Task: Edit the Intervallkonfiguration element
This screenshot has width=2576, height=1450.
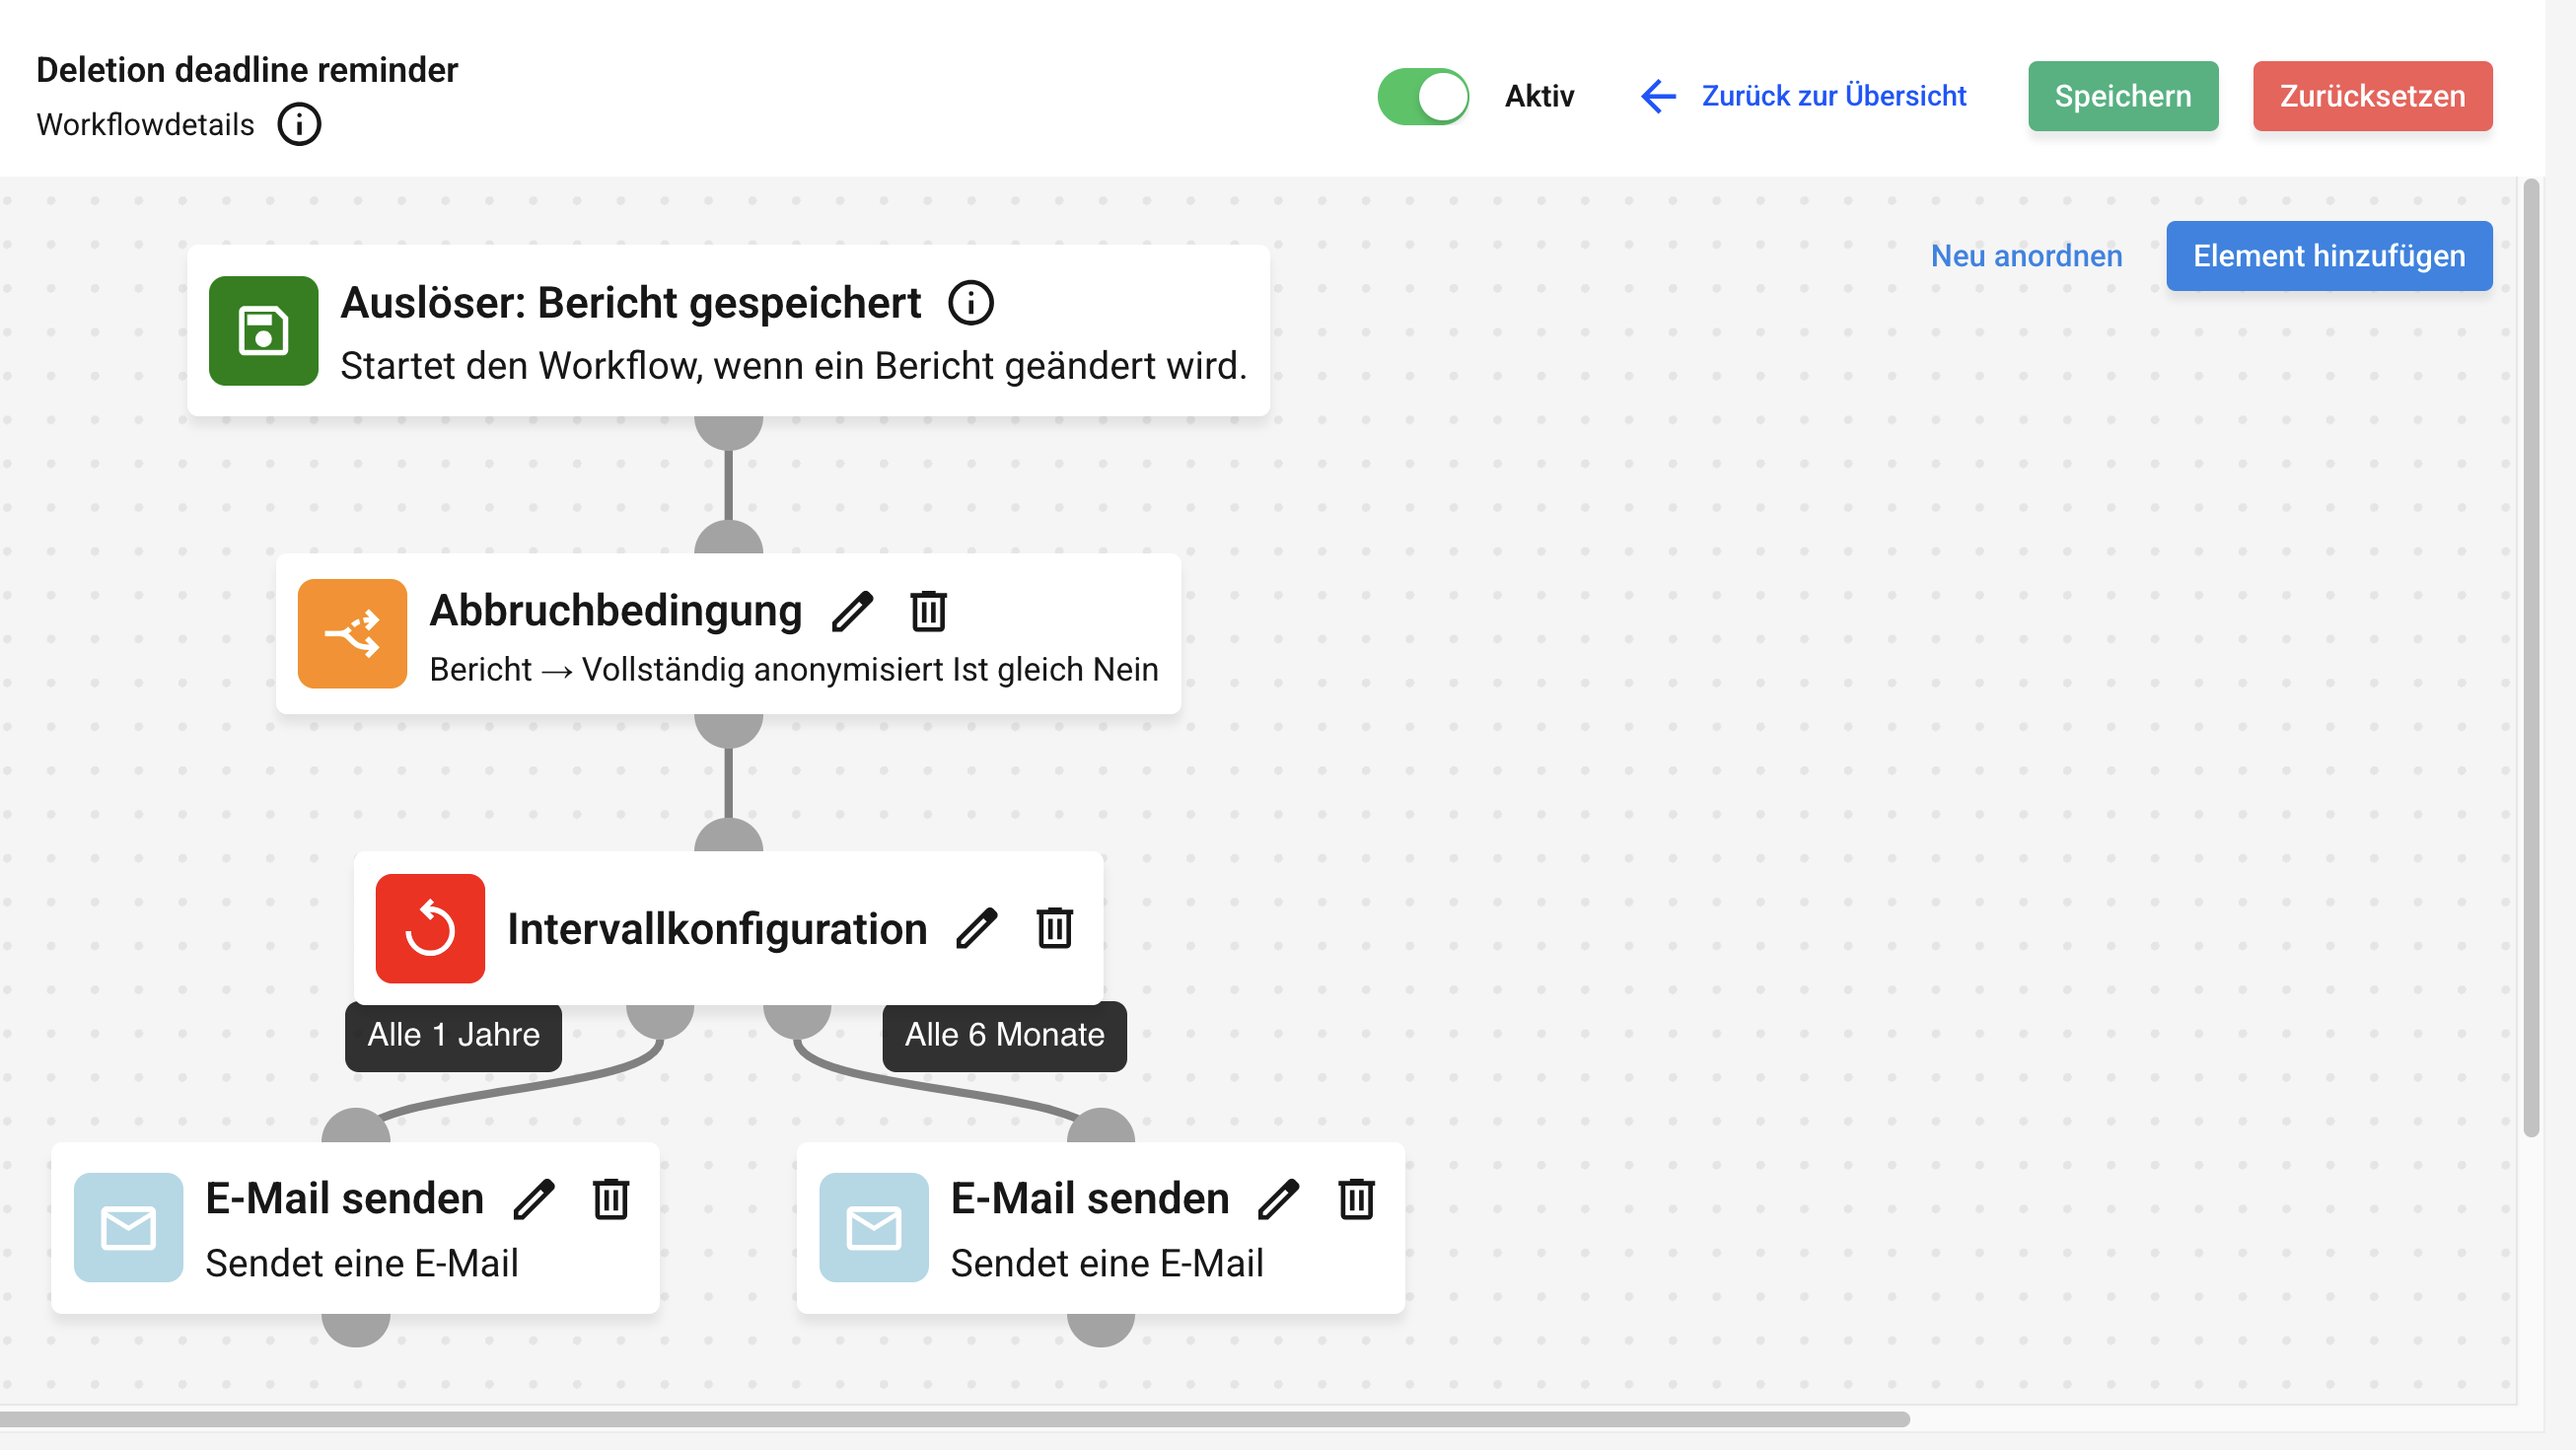Action: tap(977, 928)
